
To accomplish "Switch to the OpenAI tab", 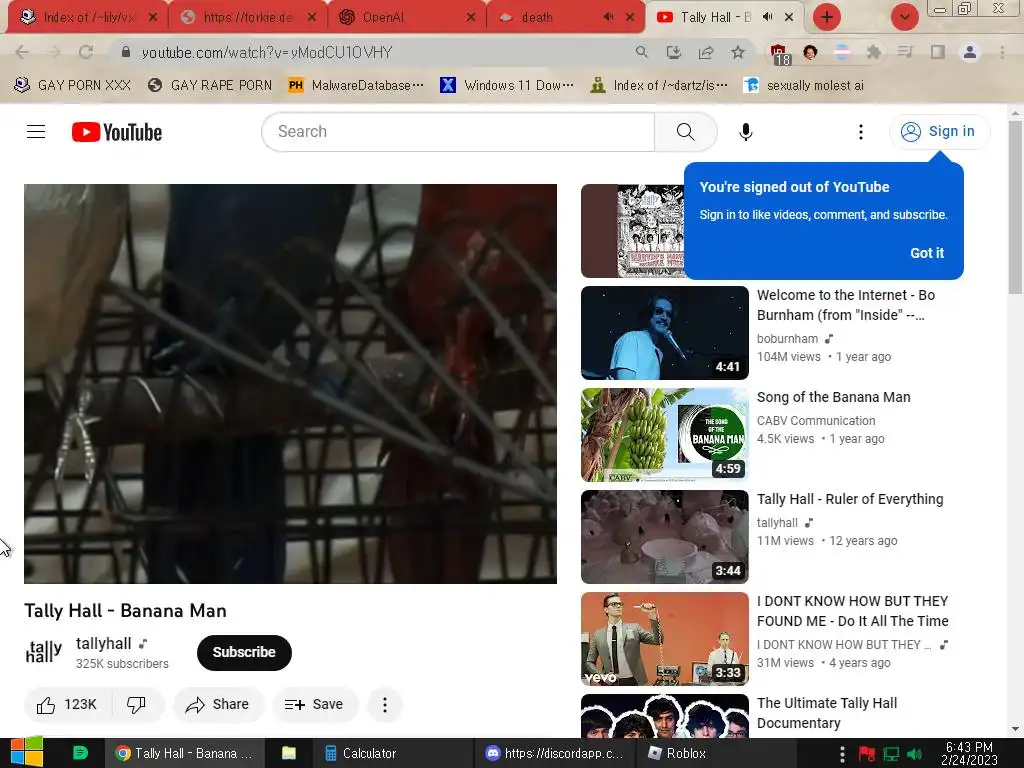I will tap(406, 17).
